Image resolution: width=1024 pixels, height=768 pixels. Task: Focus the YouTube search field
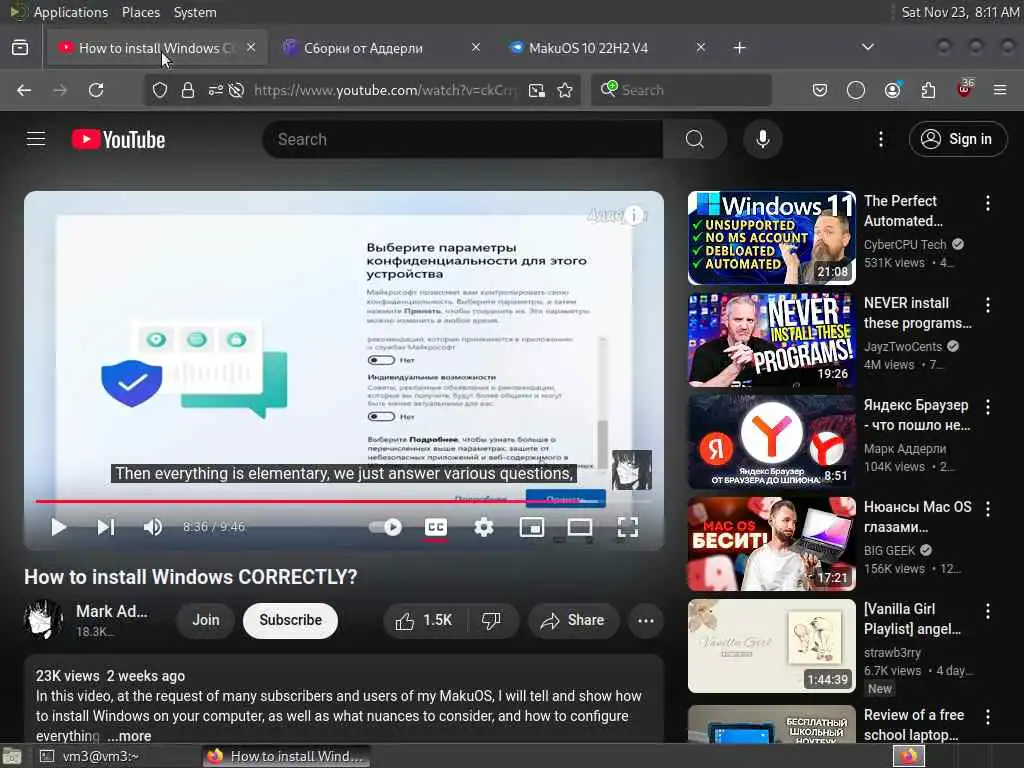tap(462, 139)
